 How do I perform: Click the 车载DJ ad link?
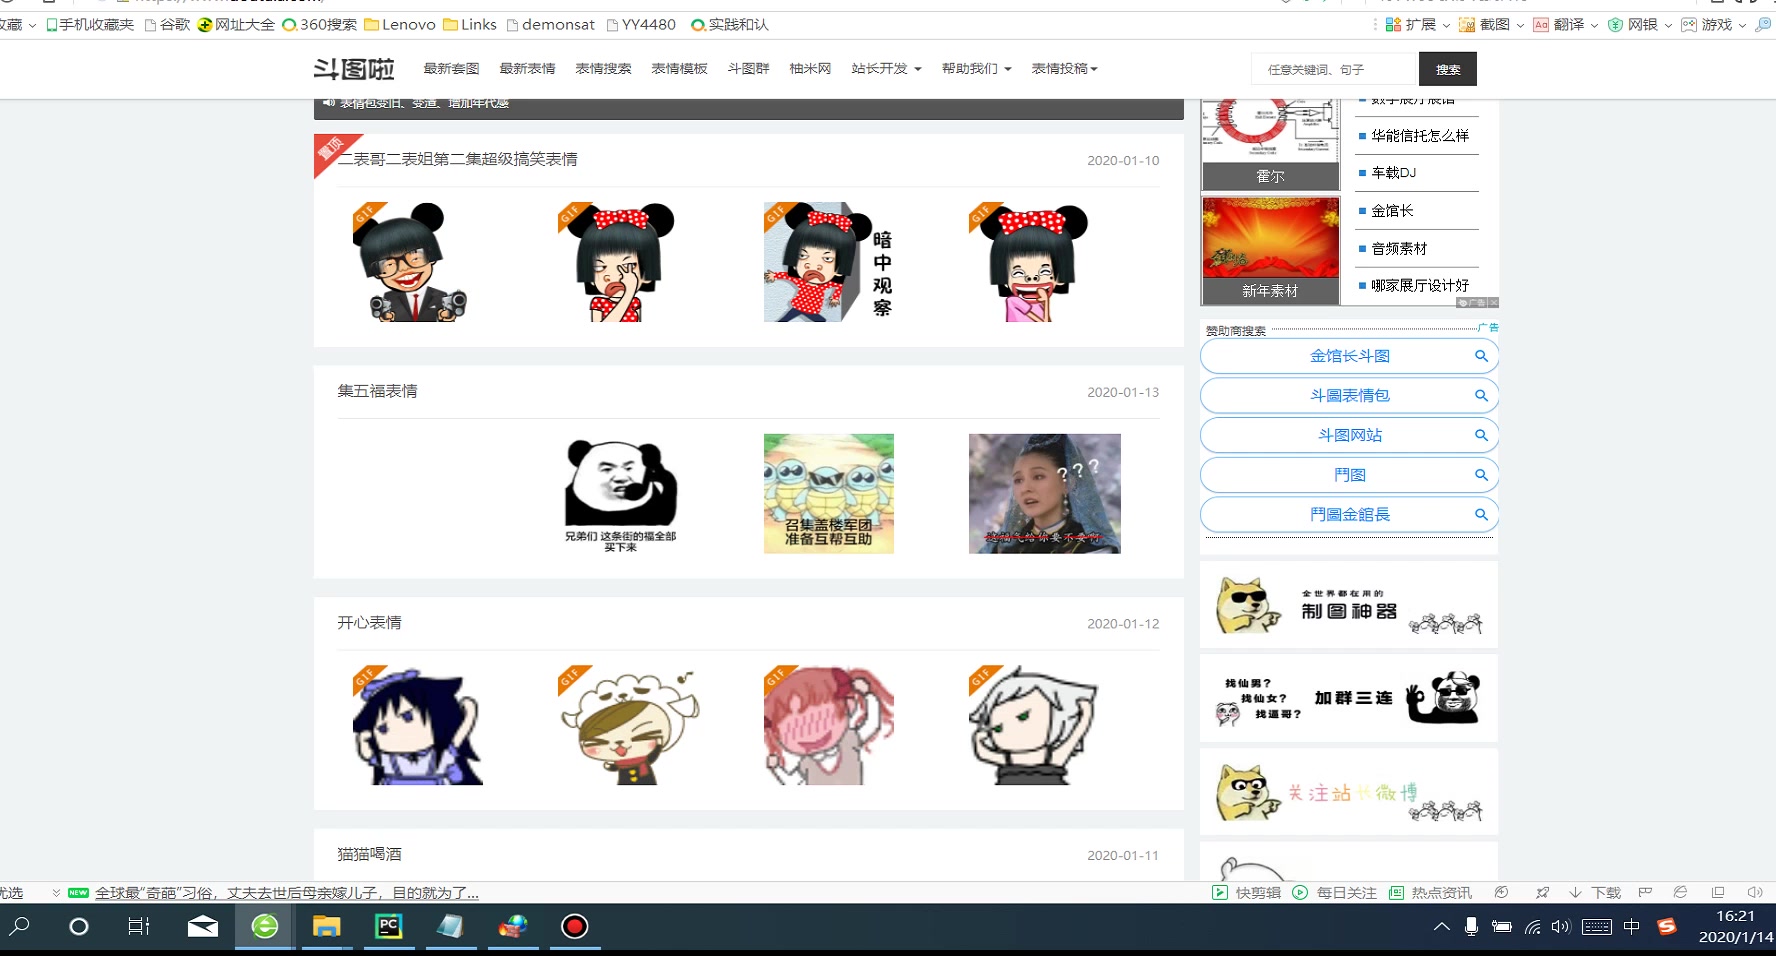click(1393, 172)
